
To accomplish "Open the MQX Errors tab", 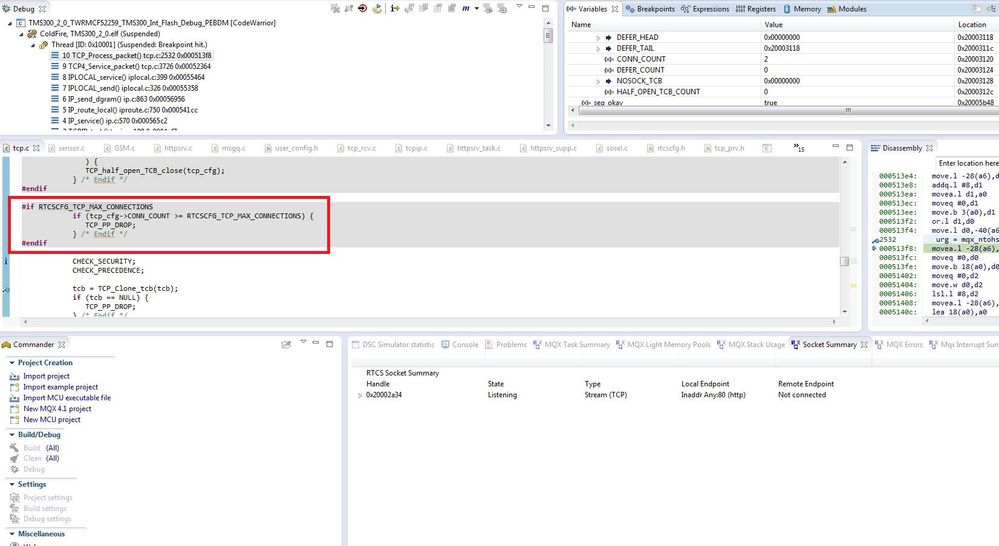I will click(x=898, y=345).
